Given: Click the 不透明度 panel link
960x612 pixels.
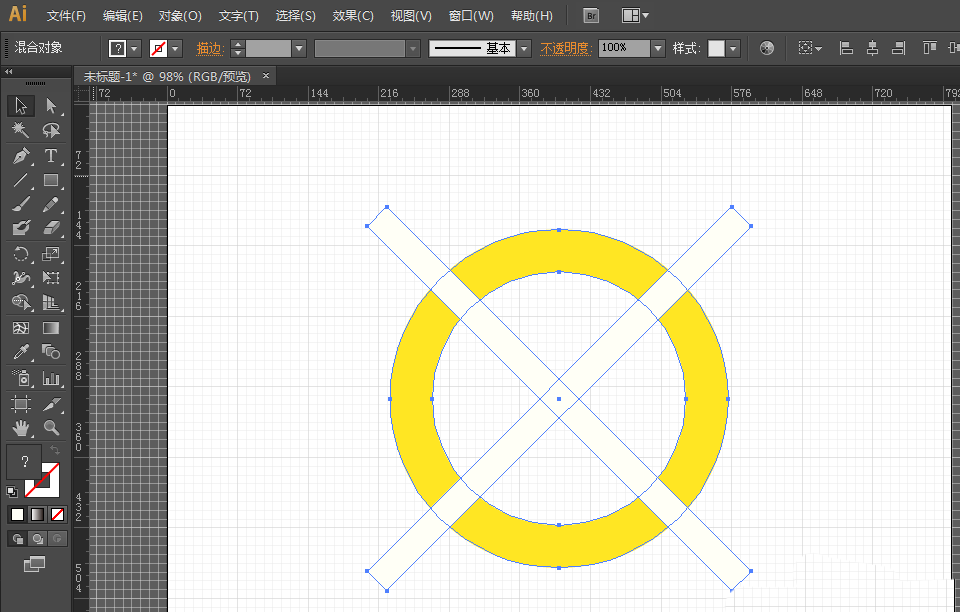Looking at the screenshot, I should coord(565,48).
